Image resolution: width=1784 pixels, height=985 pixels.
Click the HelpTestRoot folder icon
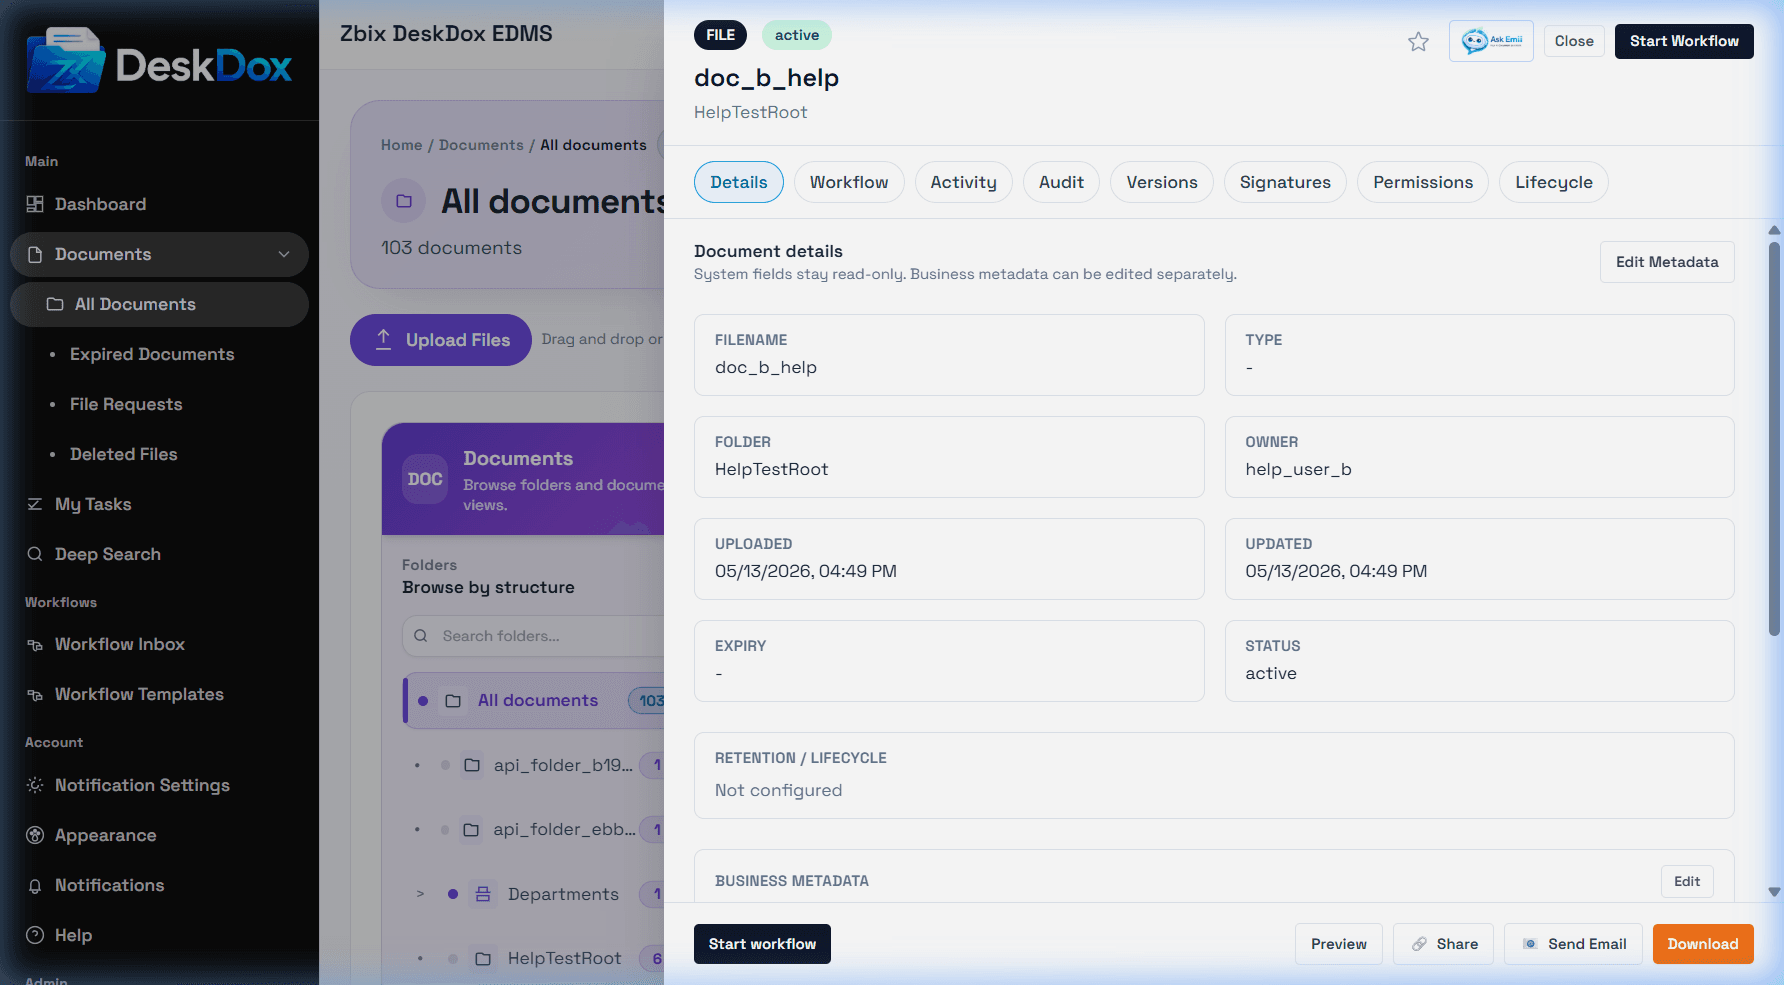coord(483,958)
